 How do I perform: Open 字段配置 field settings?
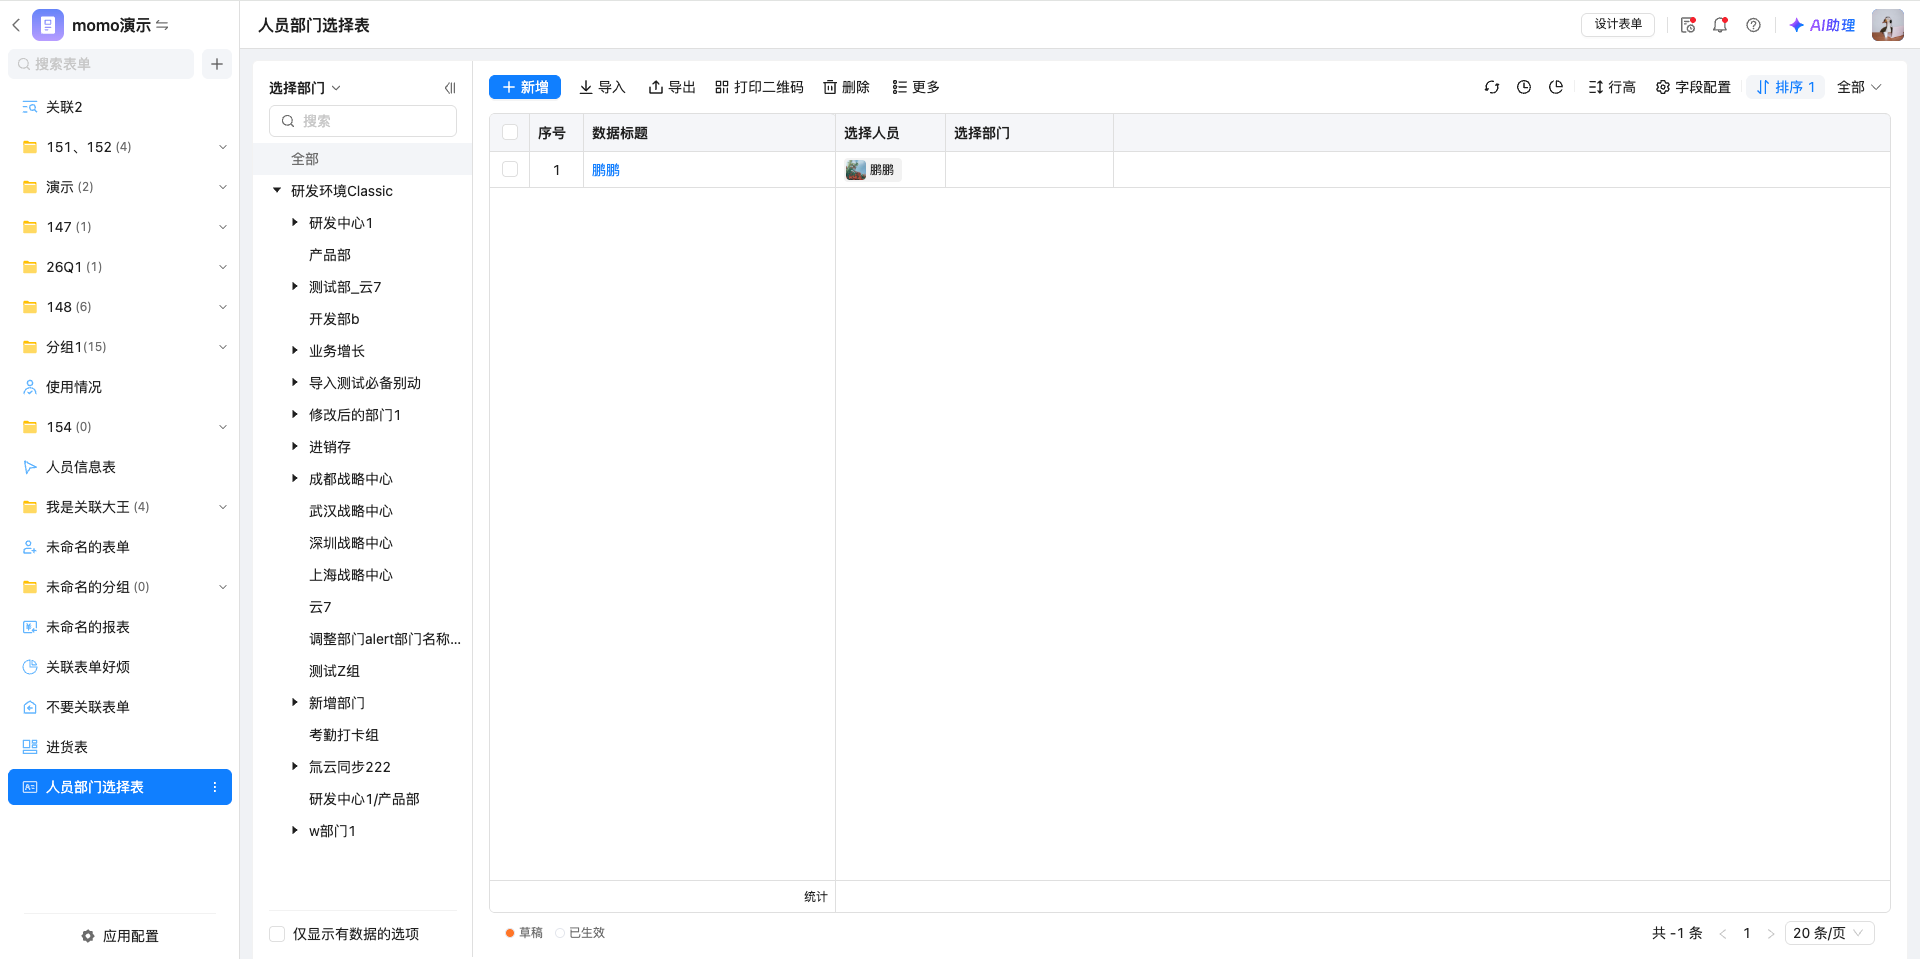click(x=1693, y=87)
